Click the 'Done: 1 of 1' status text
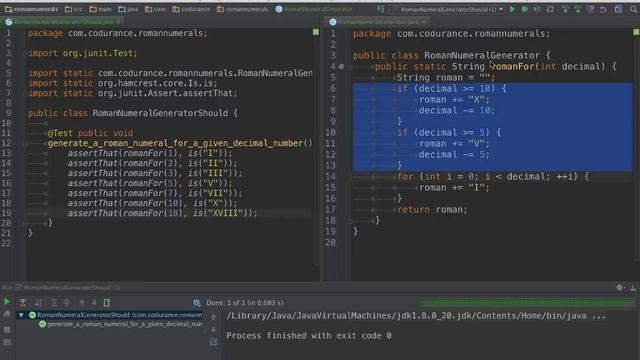The height and width of the screenshot is (360, 640). tap(245, 303)
